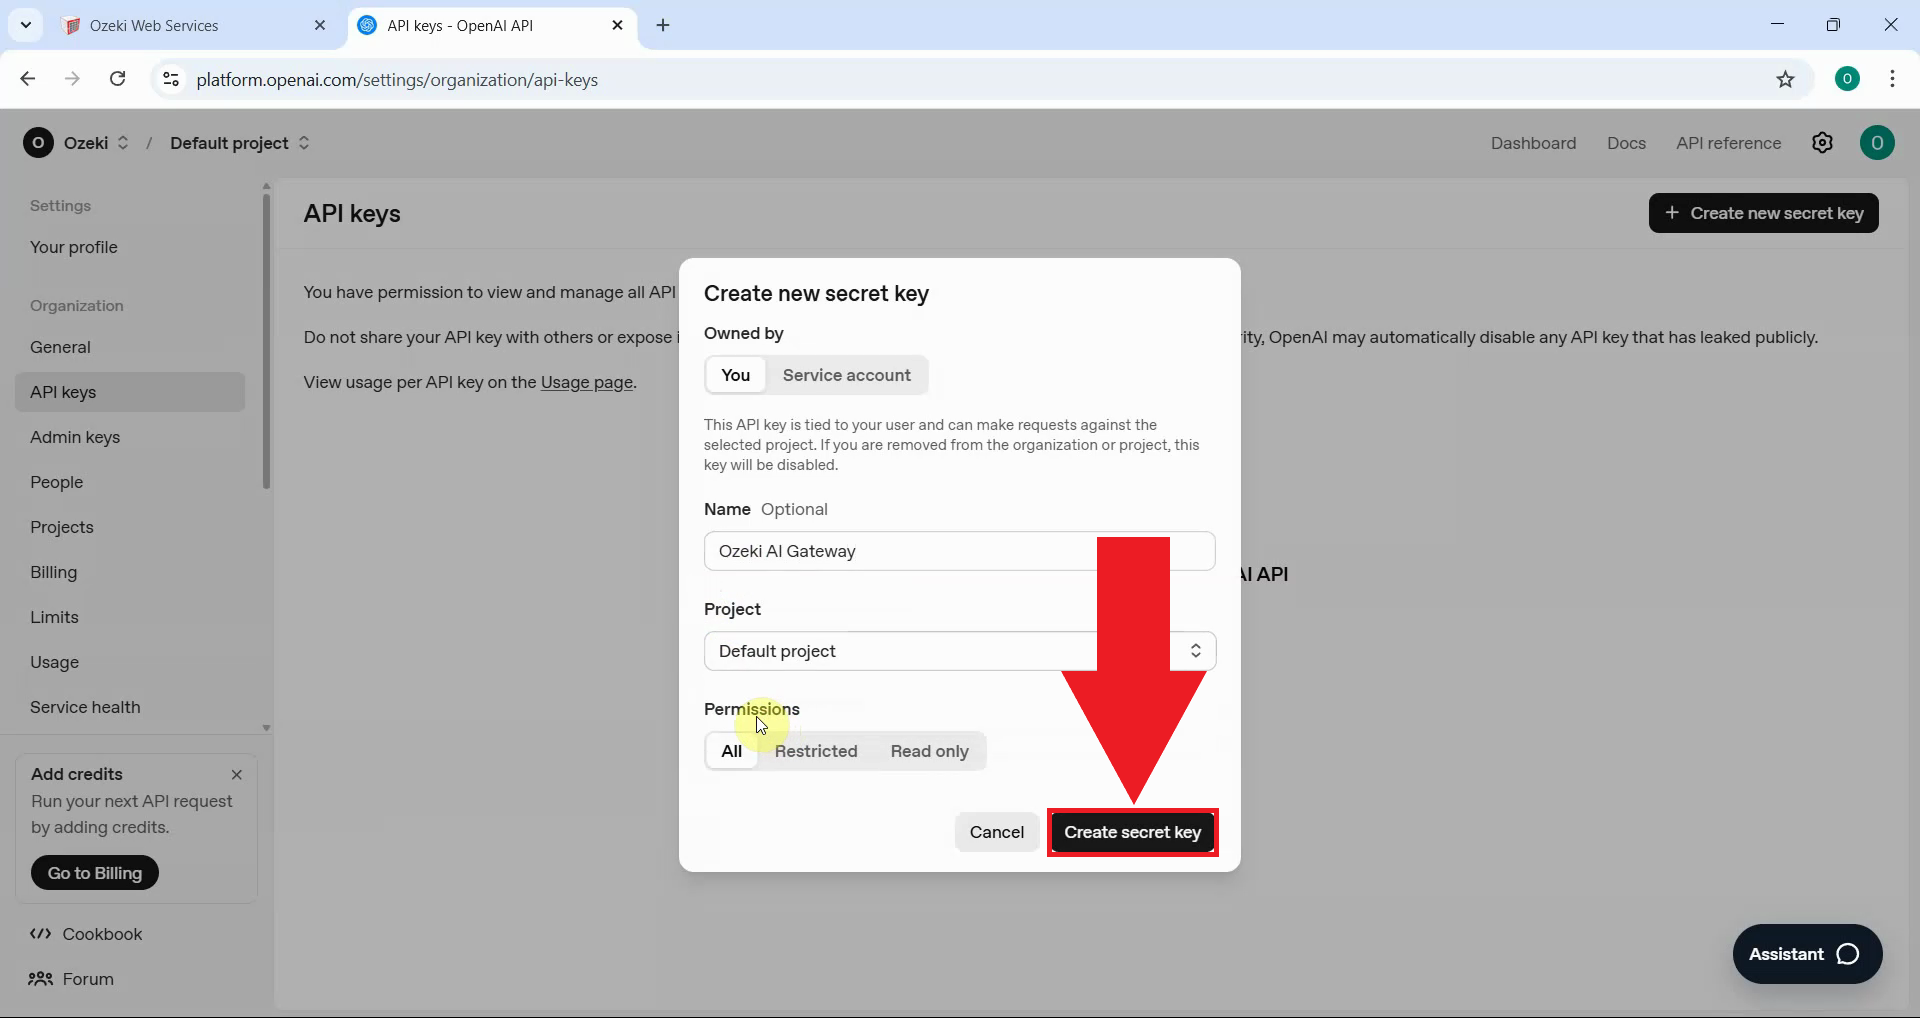Bookmark this page with the star icon
Image resolution: width=1920 pixels, height=1018 pixels.
click(1787, 79)
